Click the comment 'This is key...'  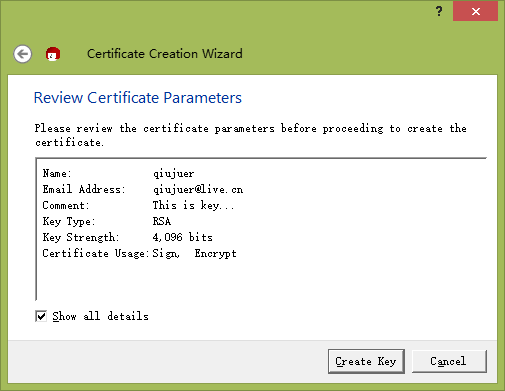[193, 205]
